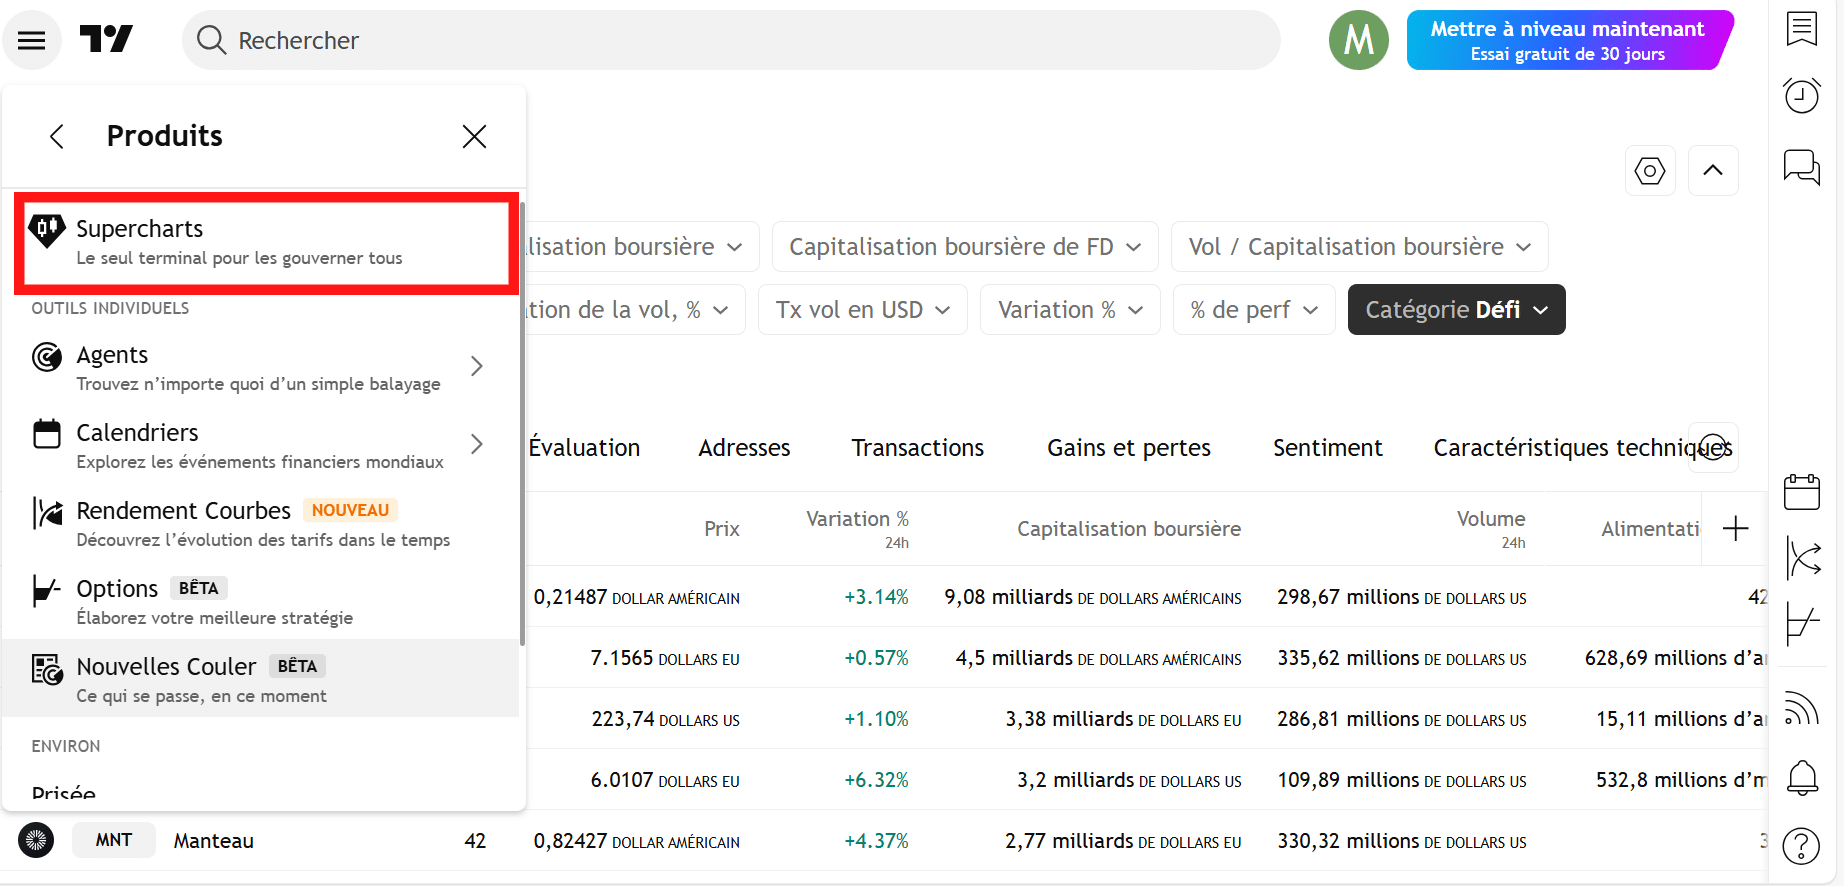This screenshot has width=1844, height=886.
Task: Open the hamburger main menu
Action: (x=32, y=40)
